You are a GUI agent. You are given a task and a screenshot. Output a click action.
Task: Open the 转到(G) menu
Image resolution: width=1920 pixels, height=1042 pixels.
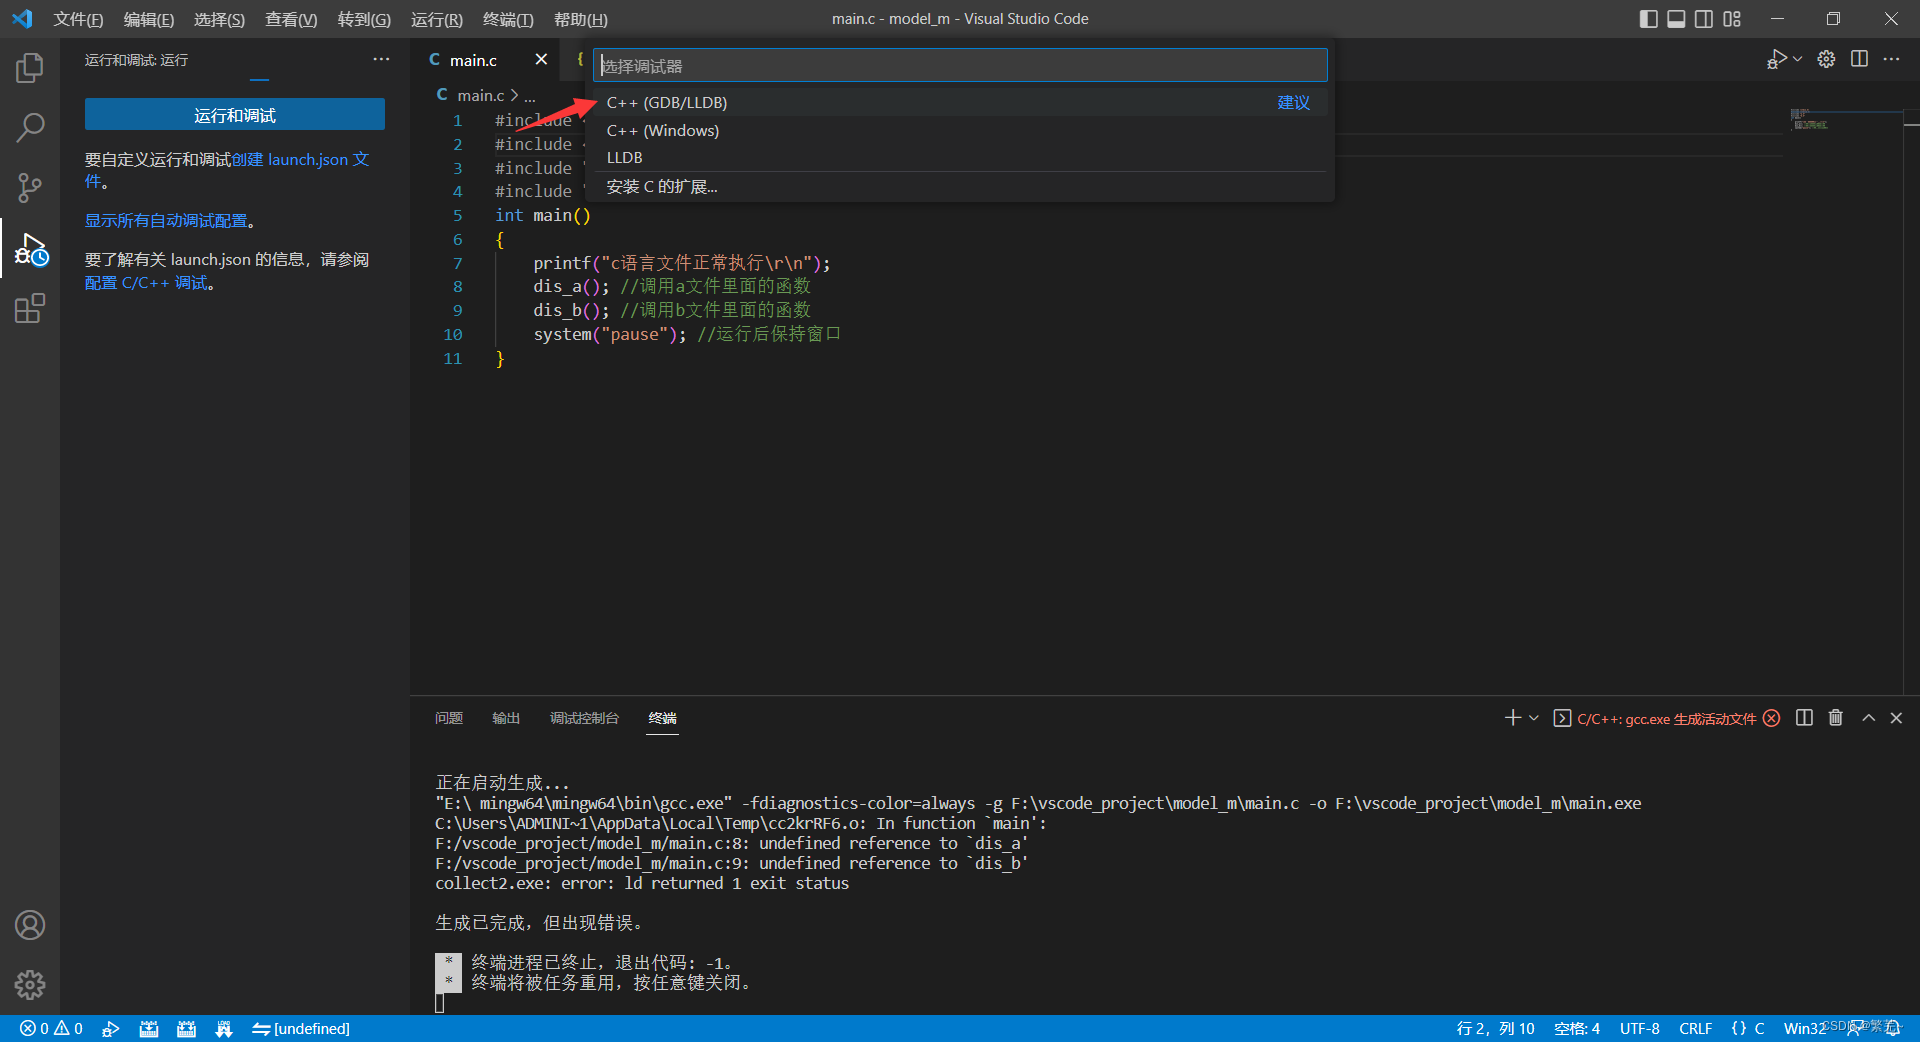pos(364,19)
